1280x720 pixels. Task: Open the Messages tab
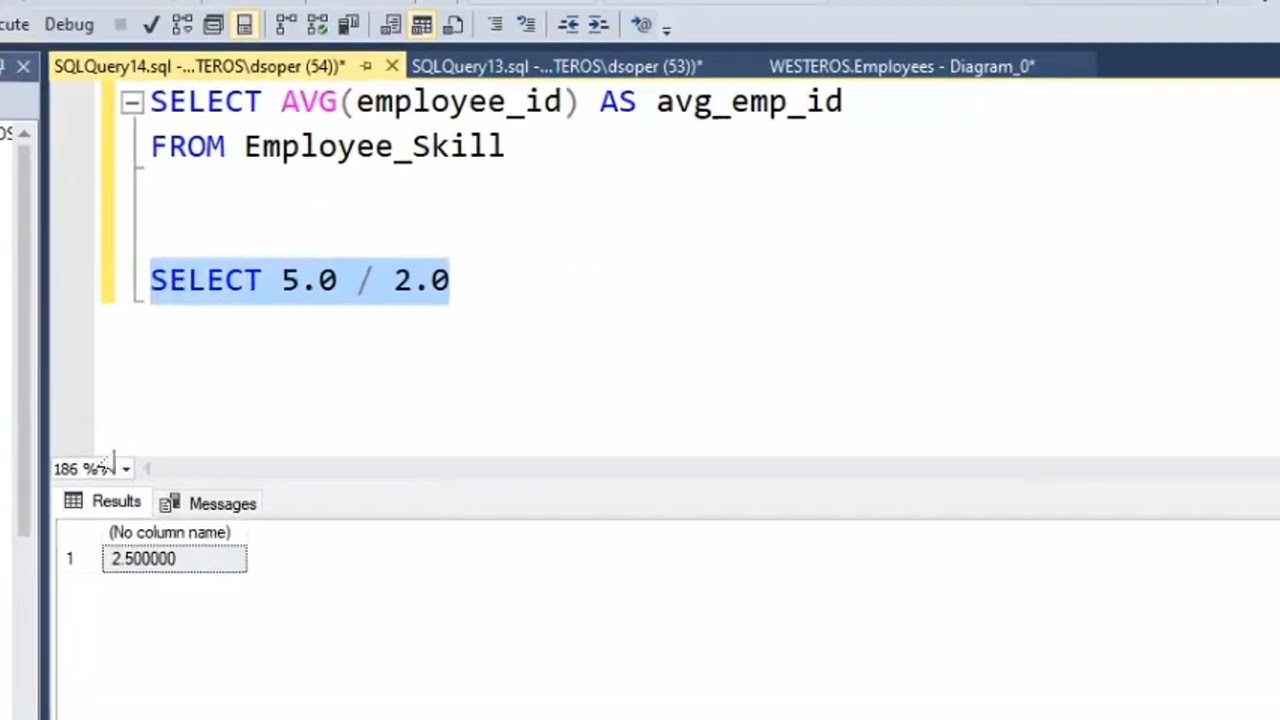click(x=209, y=503)
